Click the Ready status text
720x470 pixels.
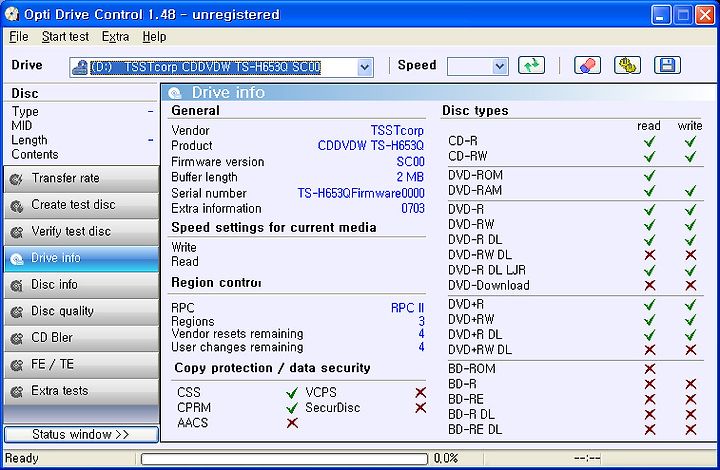[x=22, y=458]
